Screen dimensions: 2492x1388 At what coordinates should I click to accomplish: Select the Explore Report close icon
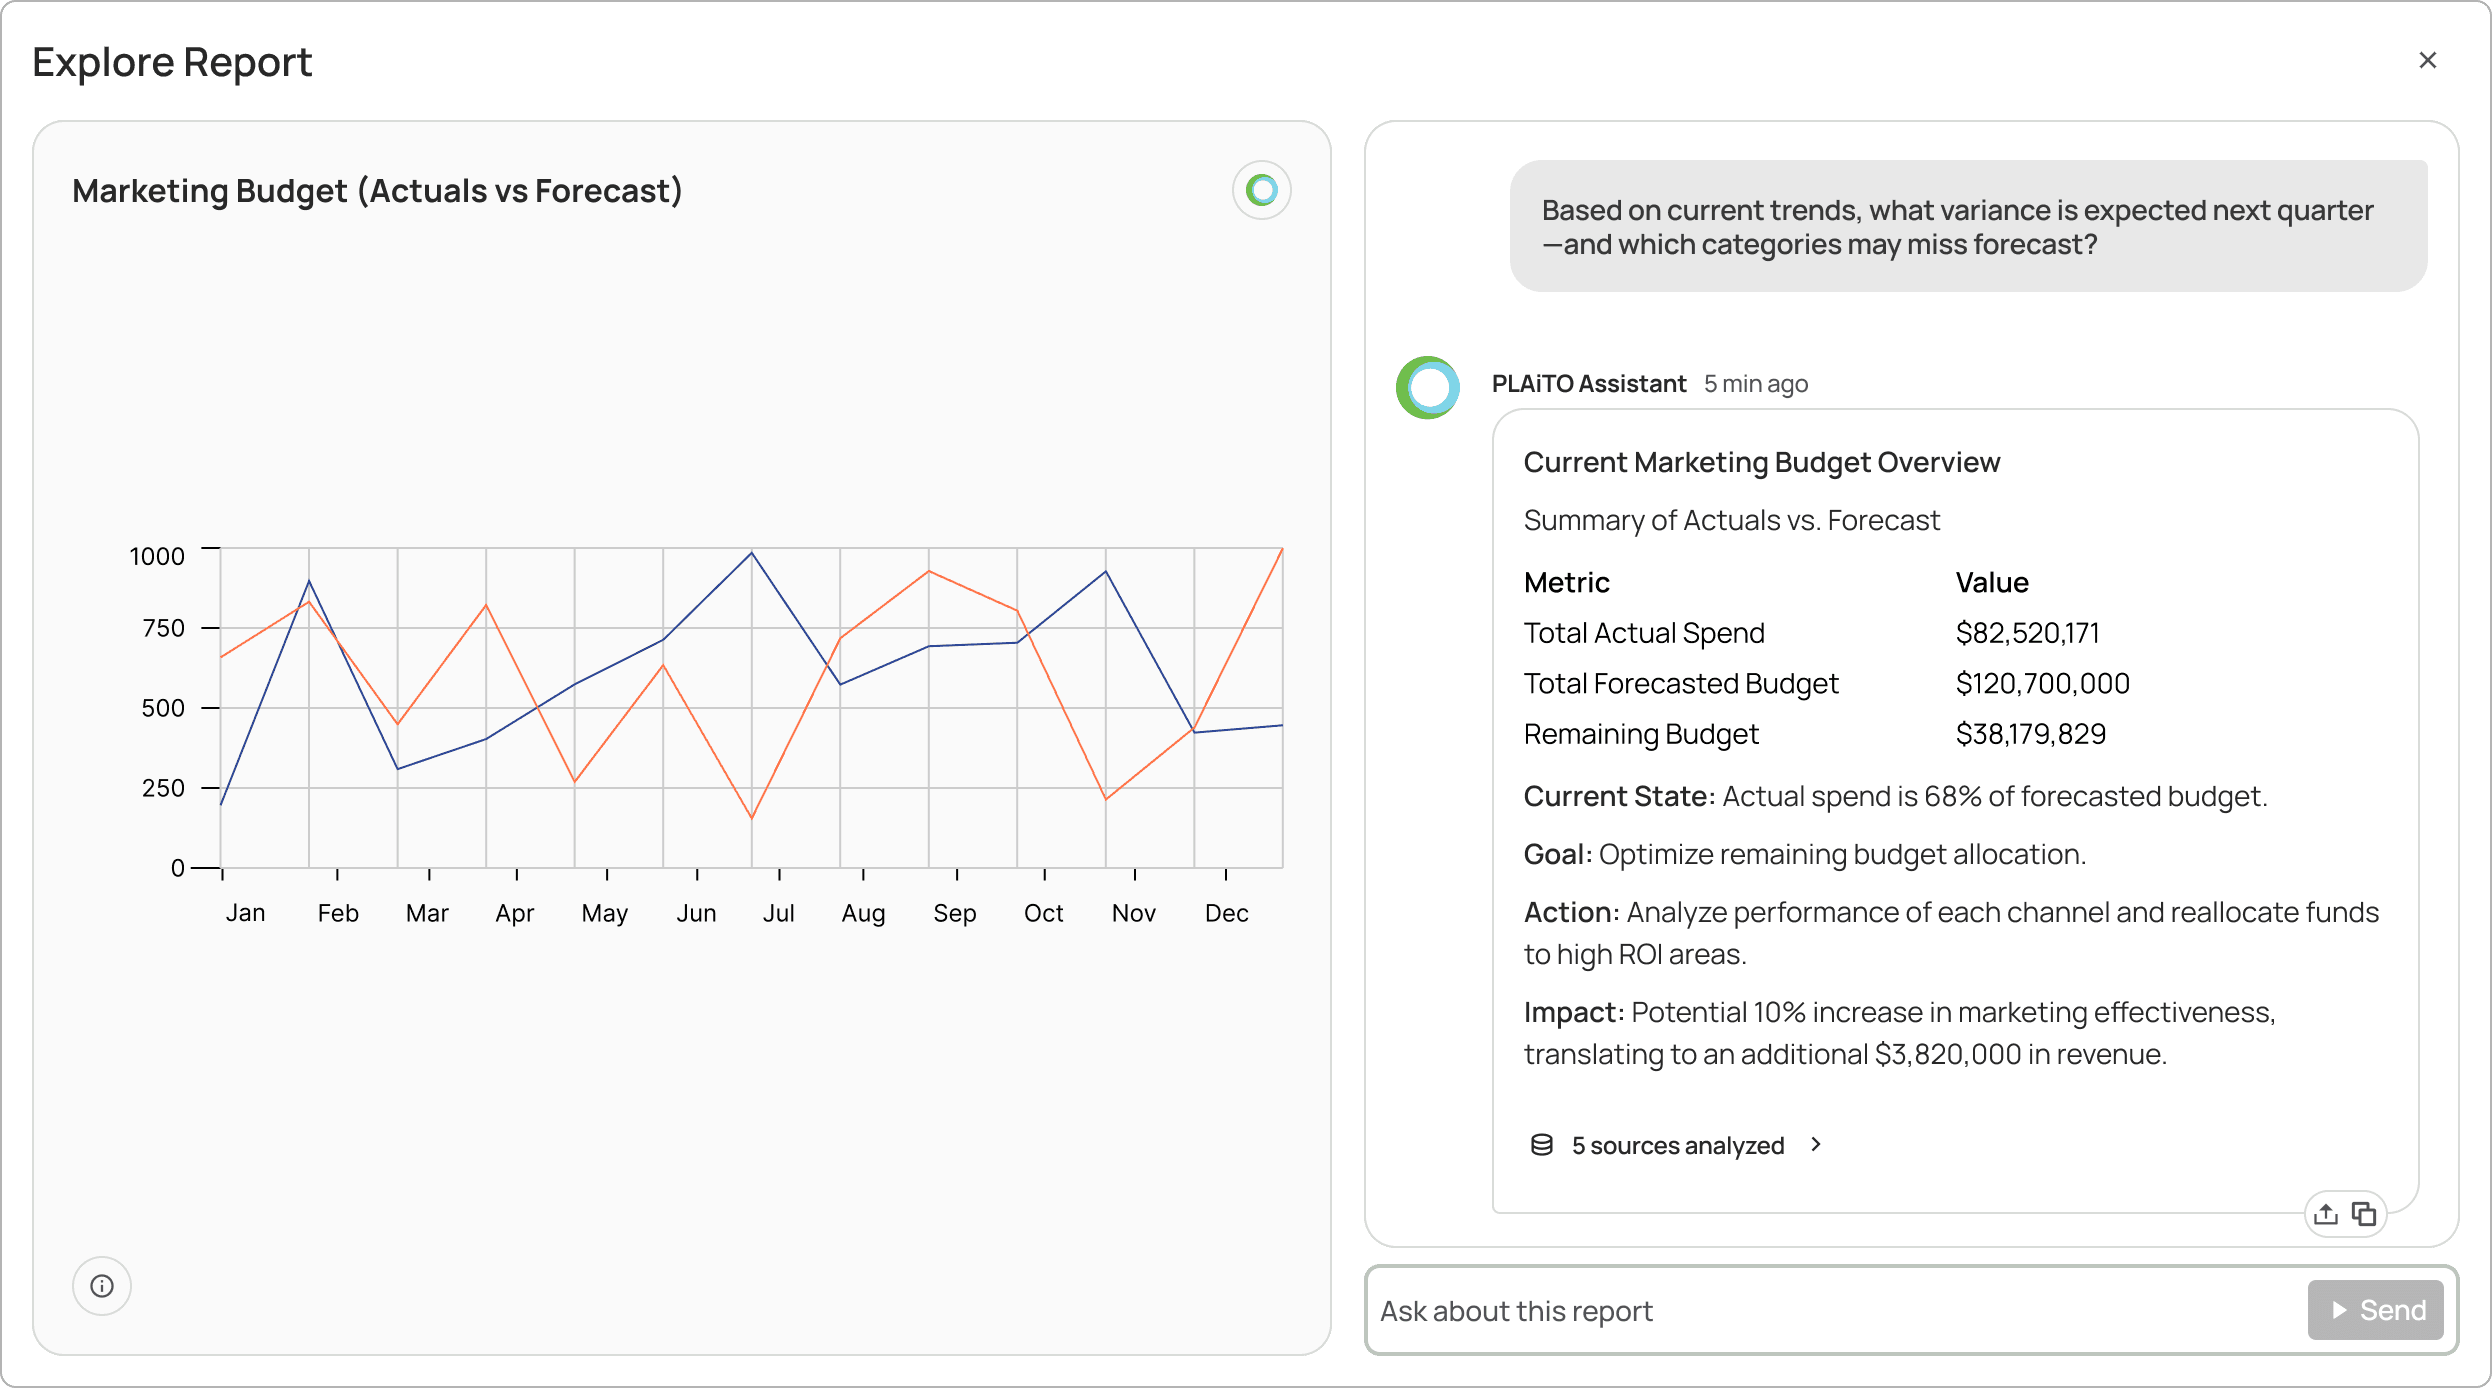(2428, 60)
